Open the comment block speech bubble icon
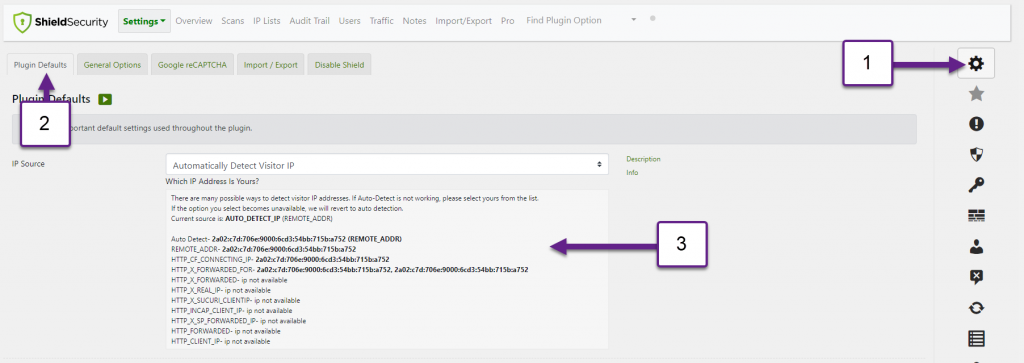The image size is (1024, 363). coord(976,277)
